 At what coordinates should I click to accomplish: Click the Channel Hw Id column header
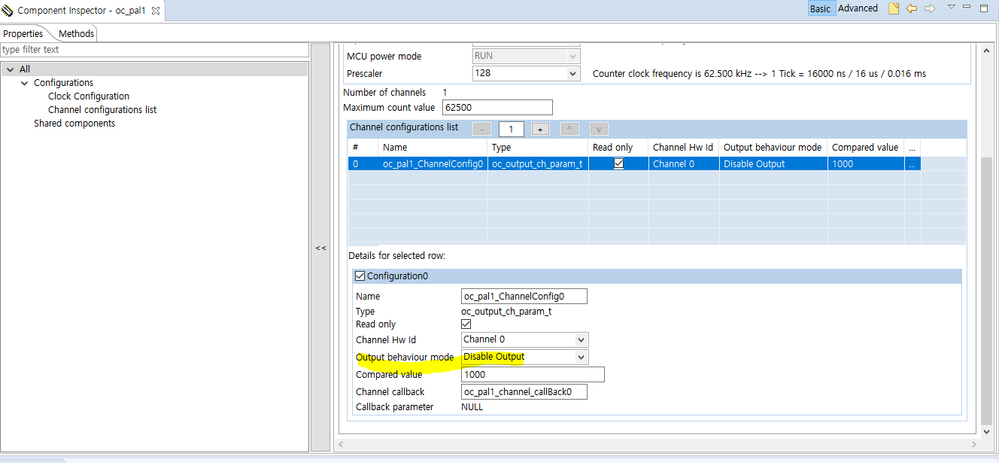[x=684, y=147]
